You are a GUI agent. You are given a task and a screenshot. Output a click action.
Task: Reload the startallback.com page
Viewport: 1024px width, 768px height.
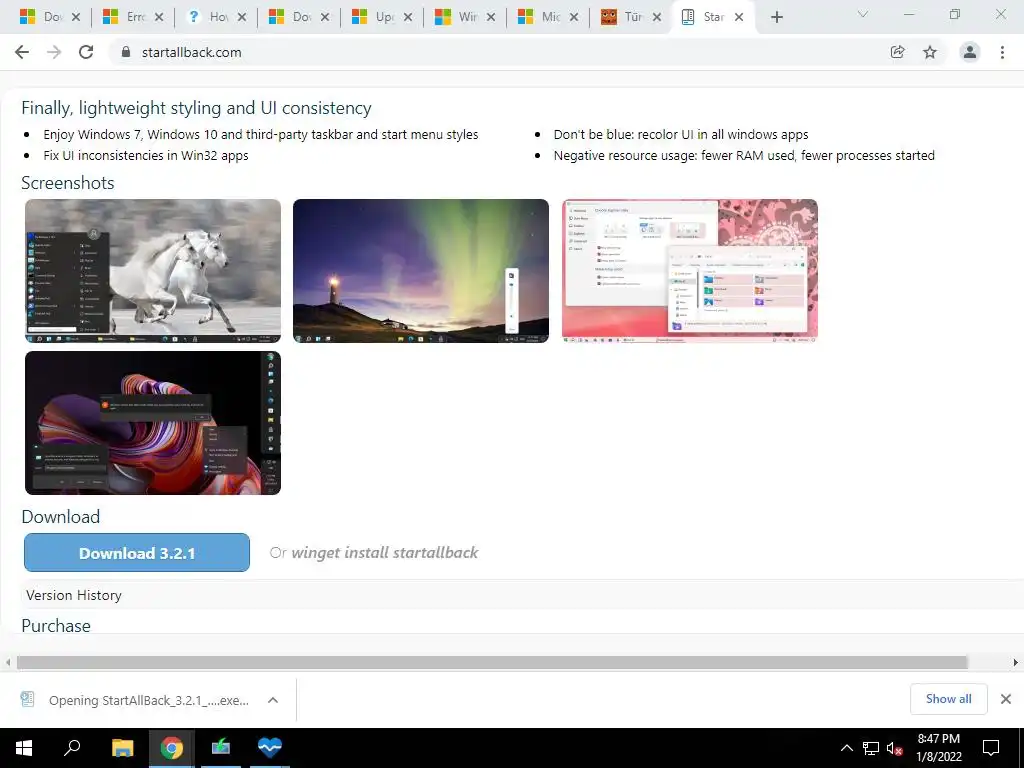pos(86,52)
